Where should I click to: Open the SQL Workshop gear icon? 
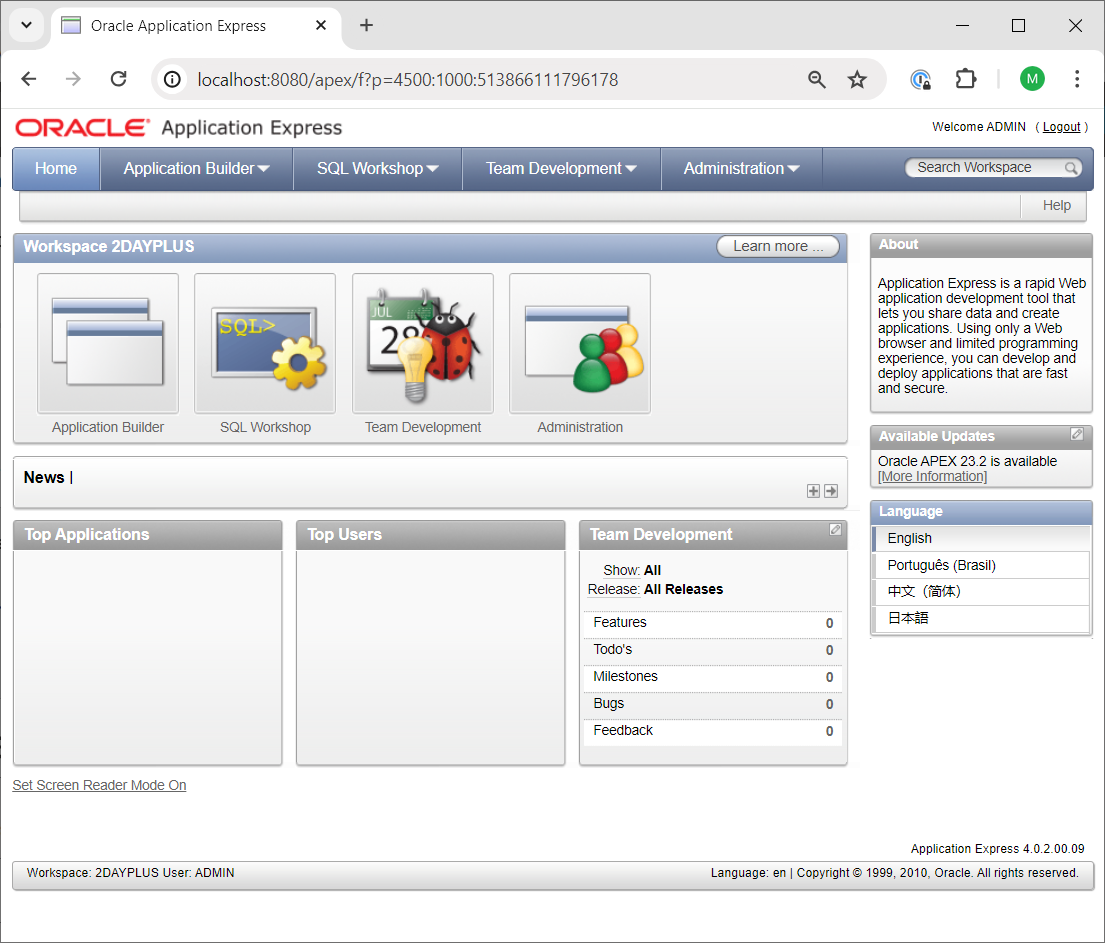(265, 343)
